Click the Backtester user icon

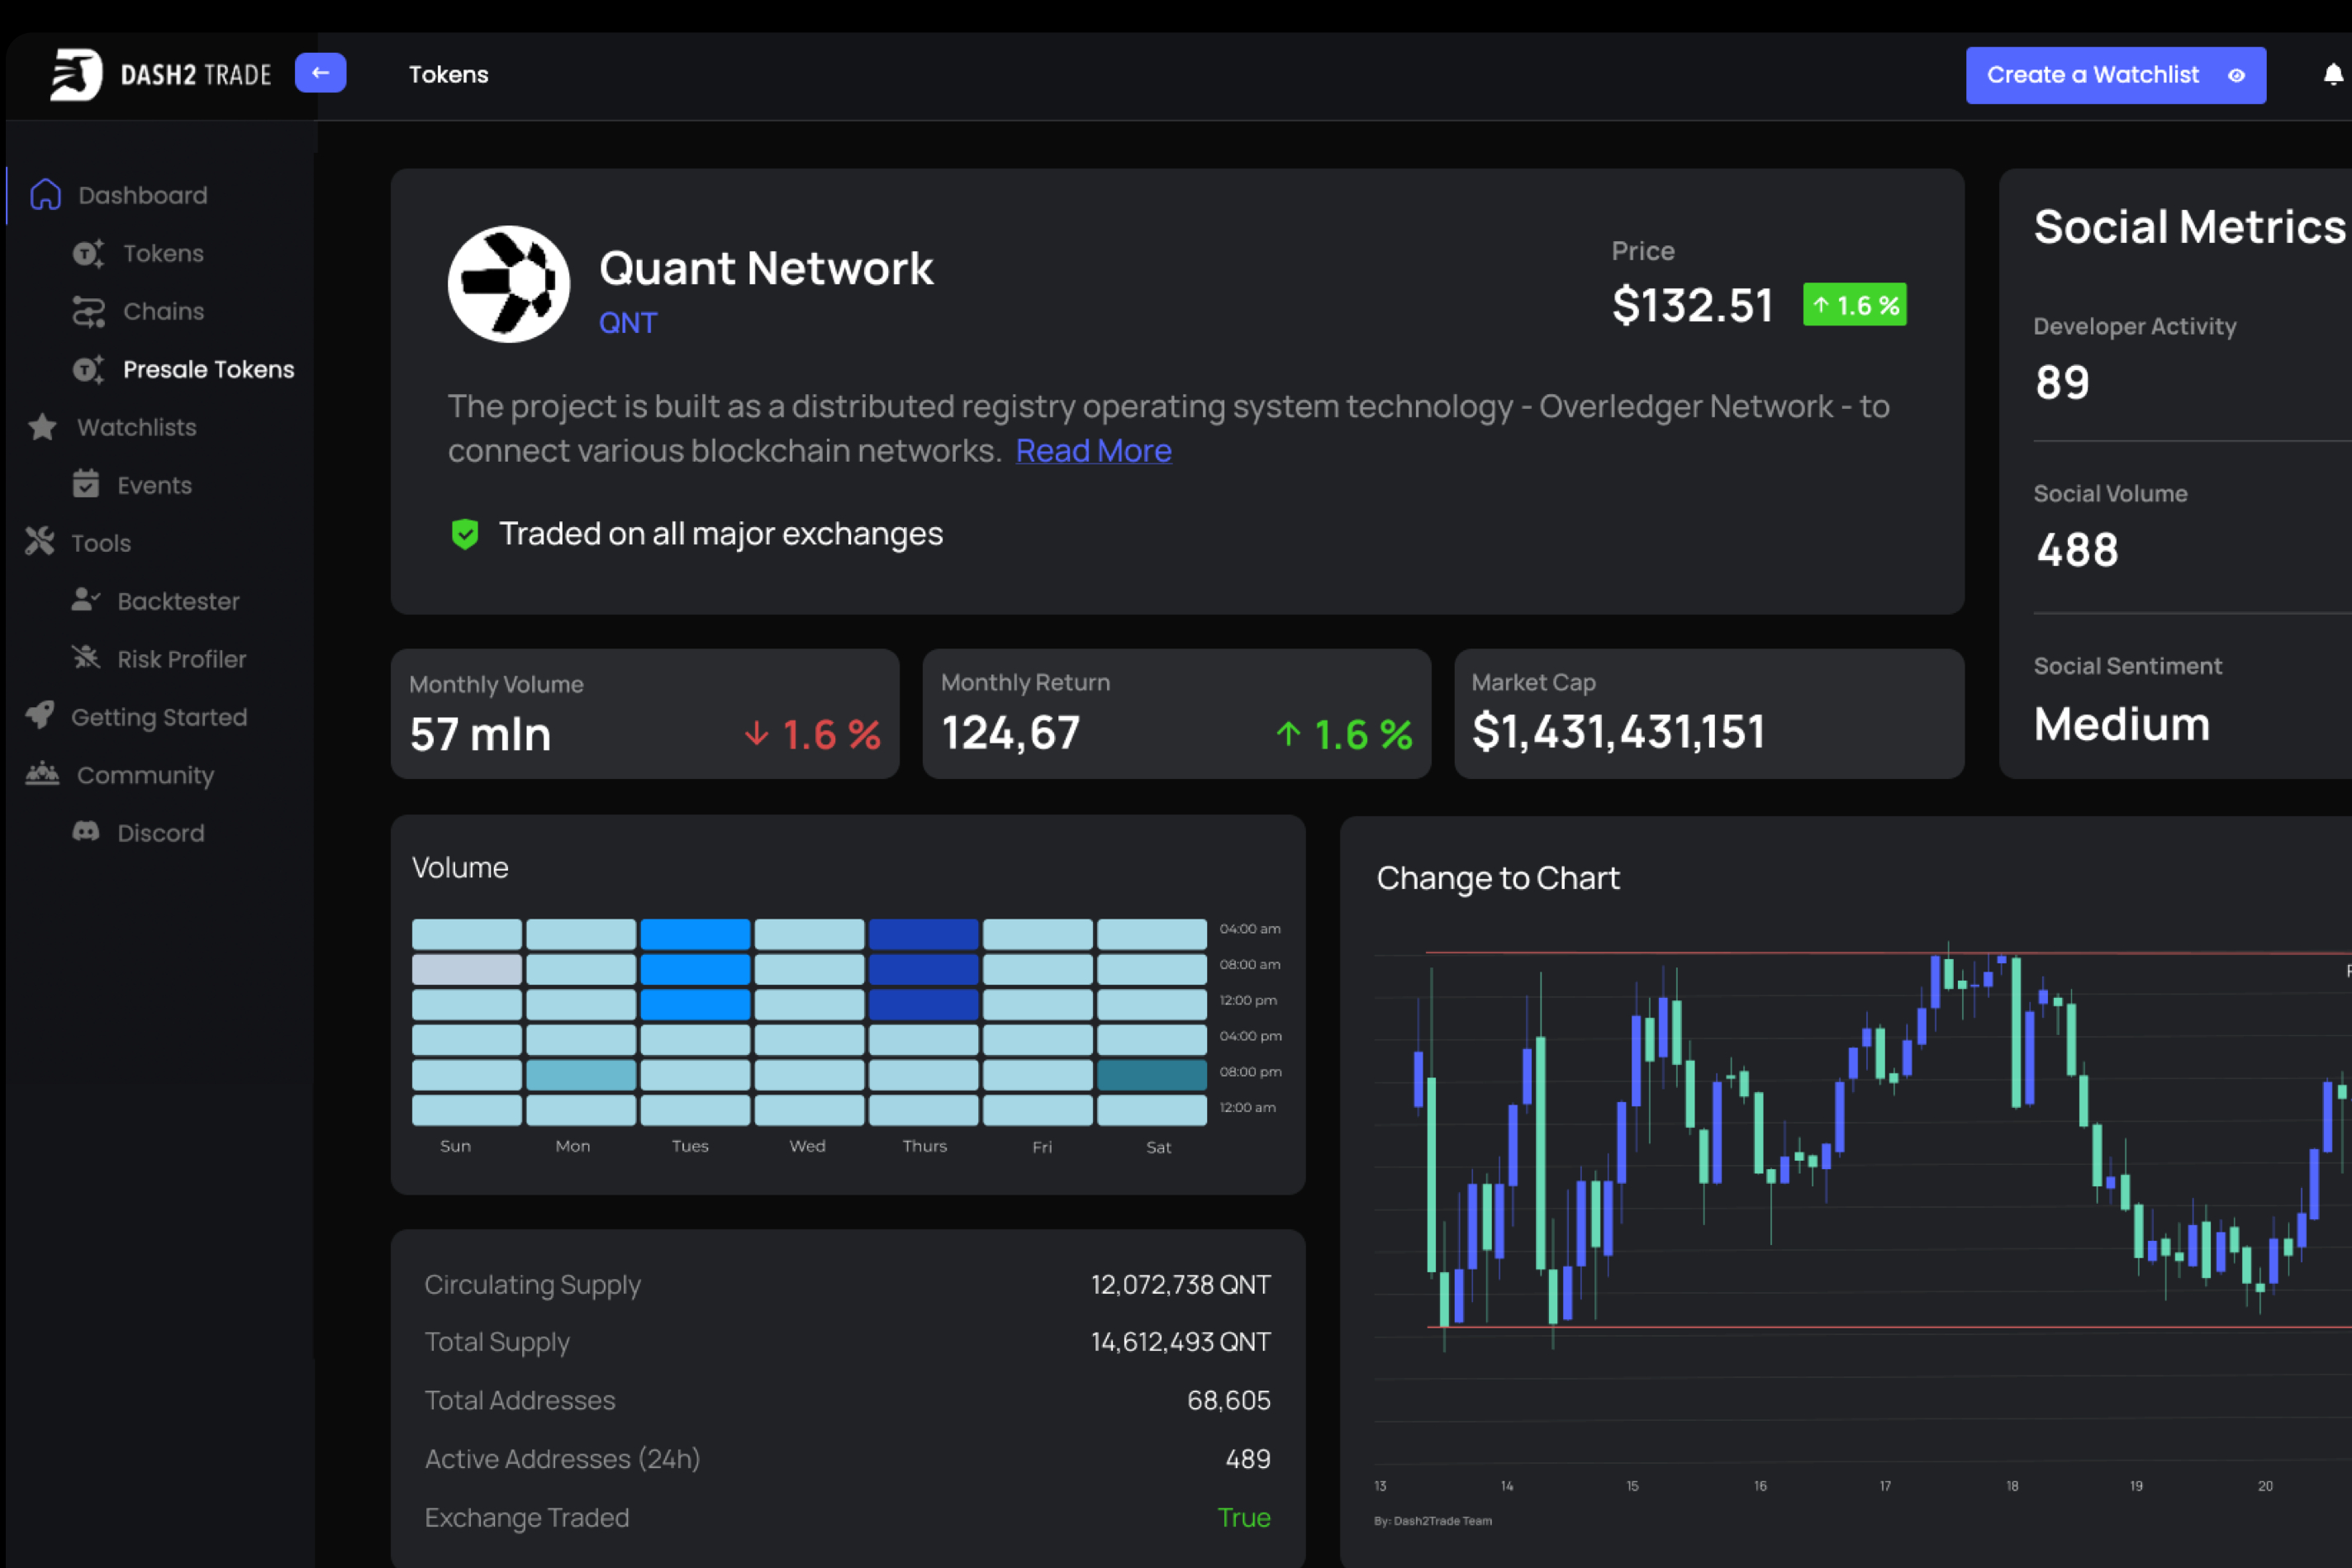pyautogui.click(x=86, y=600)
